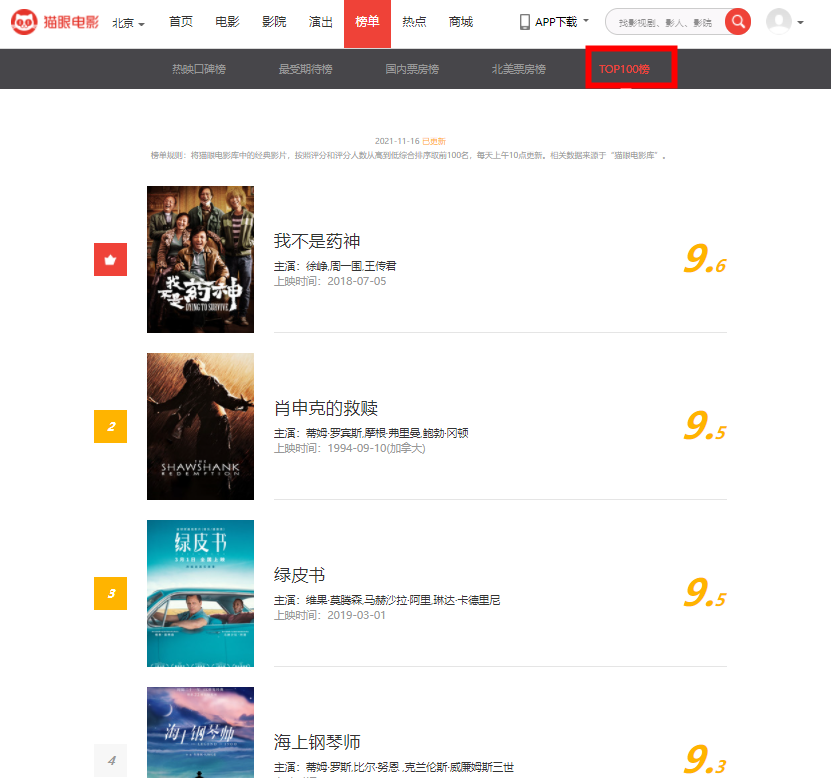The width and height of the screenshot is (831, 778).
Task: Click the phone icon beside APP下载
Action: (525, 22)
